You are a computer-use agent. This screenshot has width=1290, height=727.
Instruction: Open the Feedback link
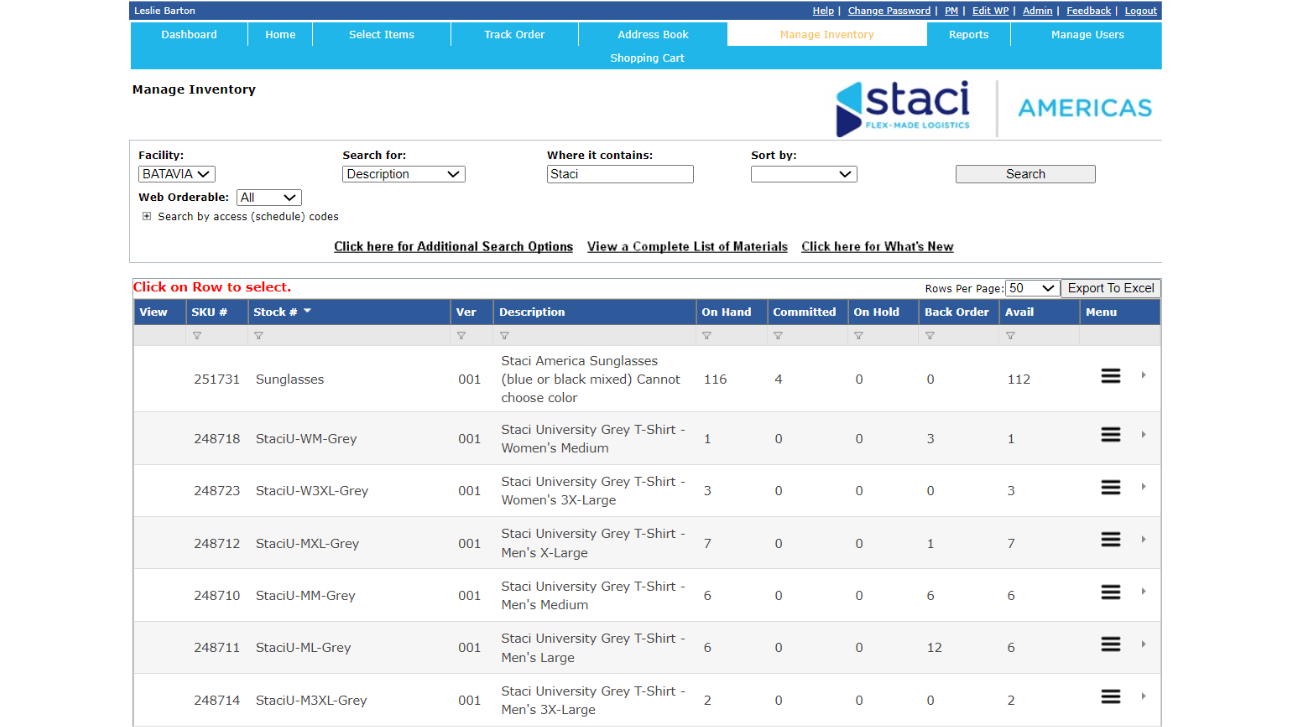point(1088,11)
